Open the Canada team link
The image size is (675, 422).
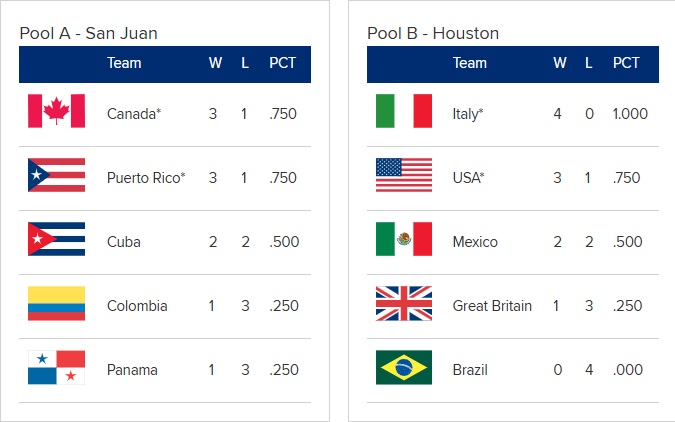pyautogui.click(x=134, y=114)
